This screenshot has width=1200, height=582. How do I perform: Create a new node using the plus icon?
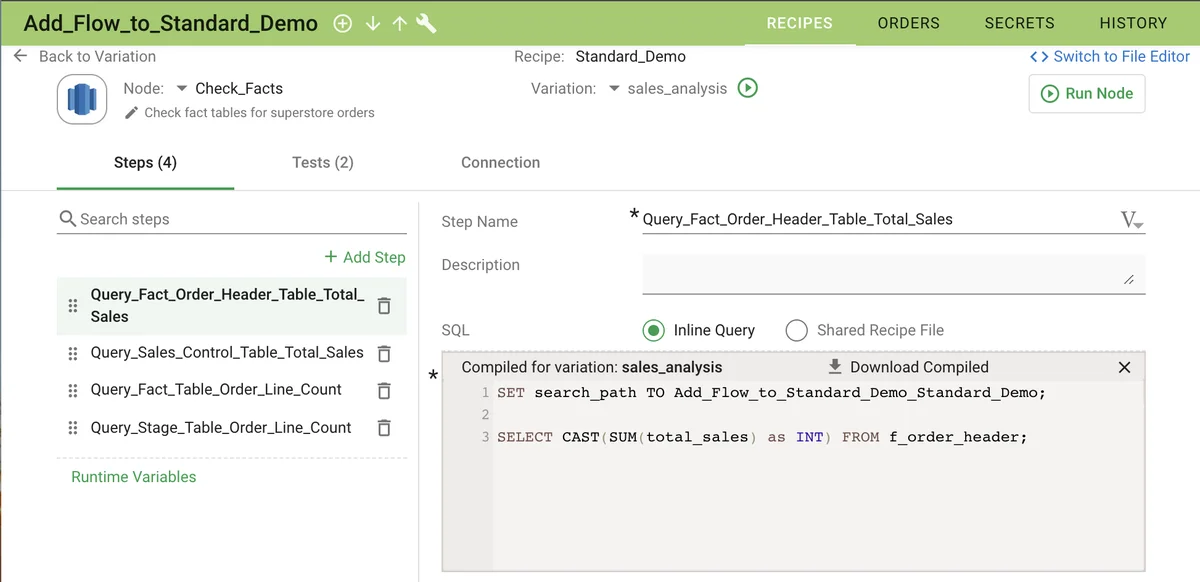342,22
